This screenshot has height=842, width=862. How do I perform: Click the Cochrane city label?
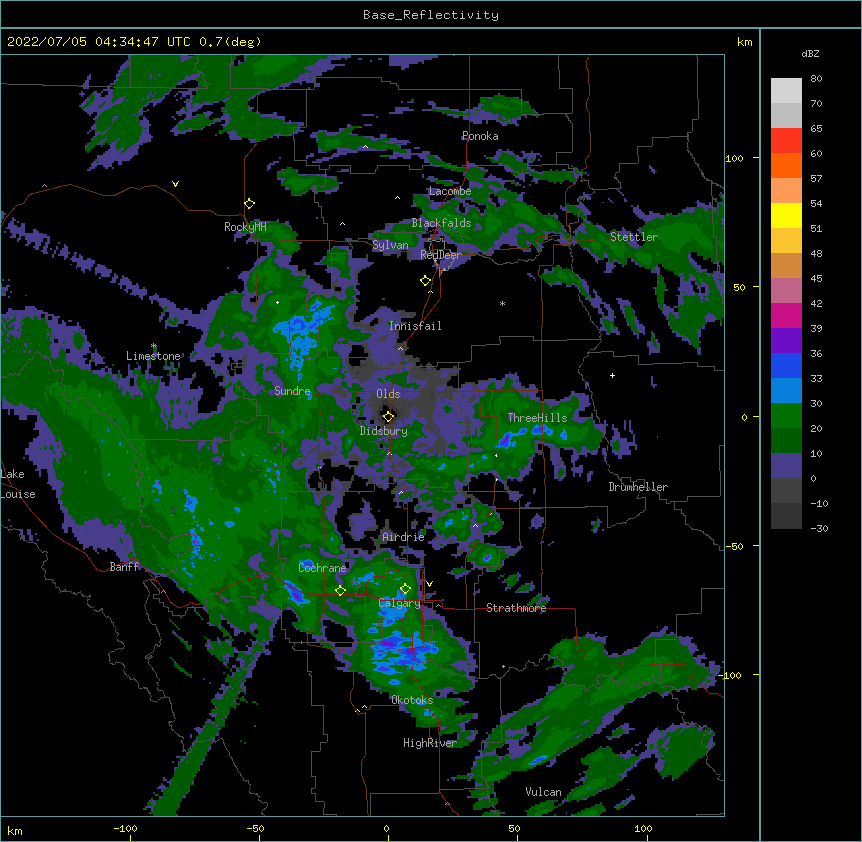tap(322, 568)
